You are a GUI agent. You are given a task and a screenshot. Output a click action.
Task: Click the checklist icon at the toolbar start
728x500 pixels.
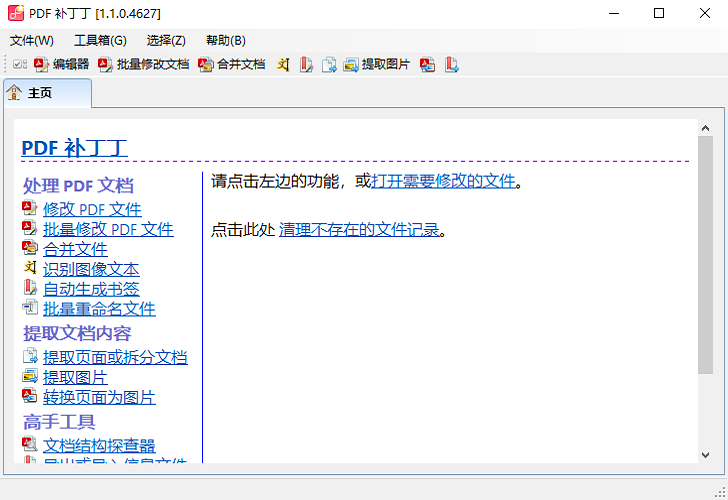coord(20,65)
